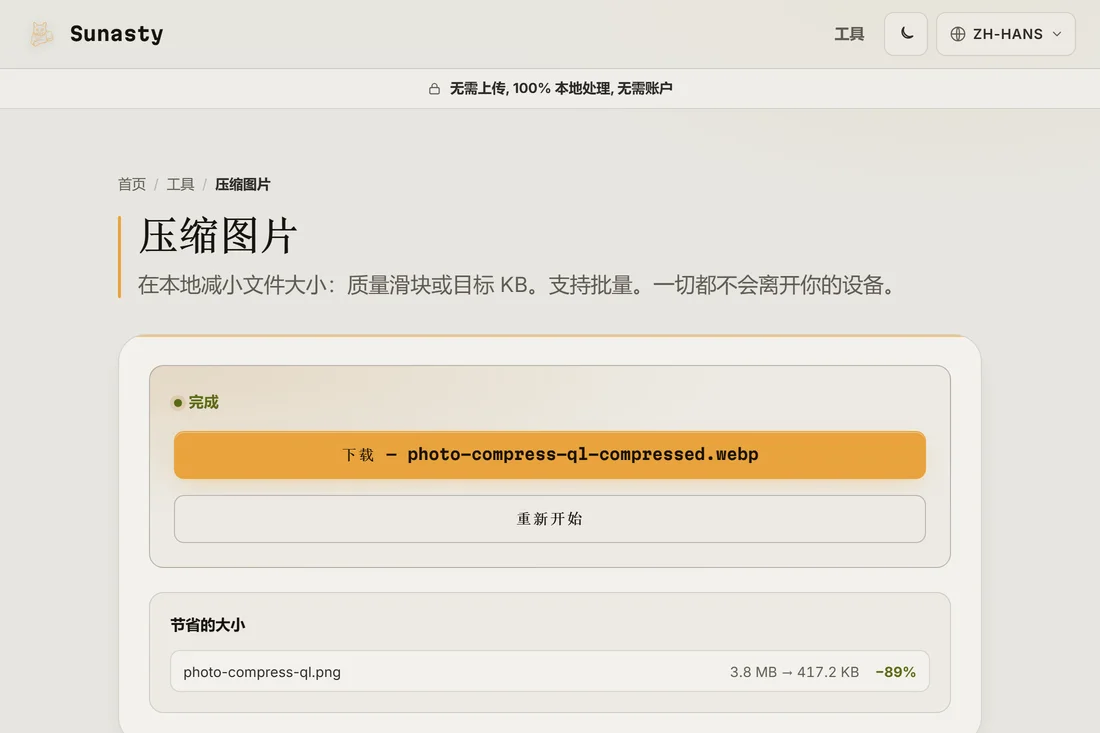Select the photo-compress-ql.png file row
Screen dimensions: 1100x733
click(x=549, y=671)
